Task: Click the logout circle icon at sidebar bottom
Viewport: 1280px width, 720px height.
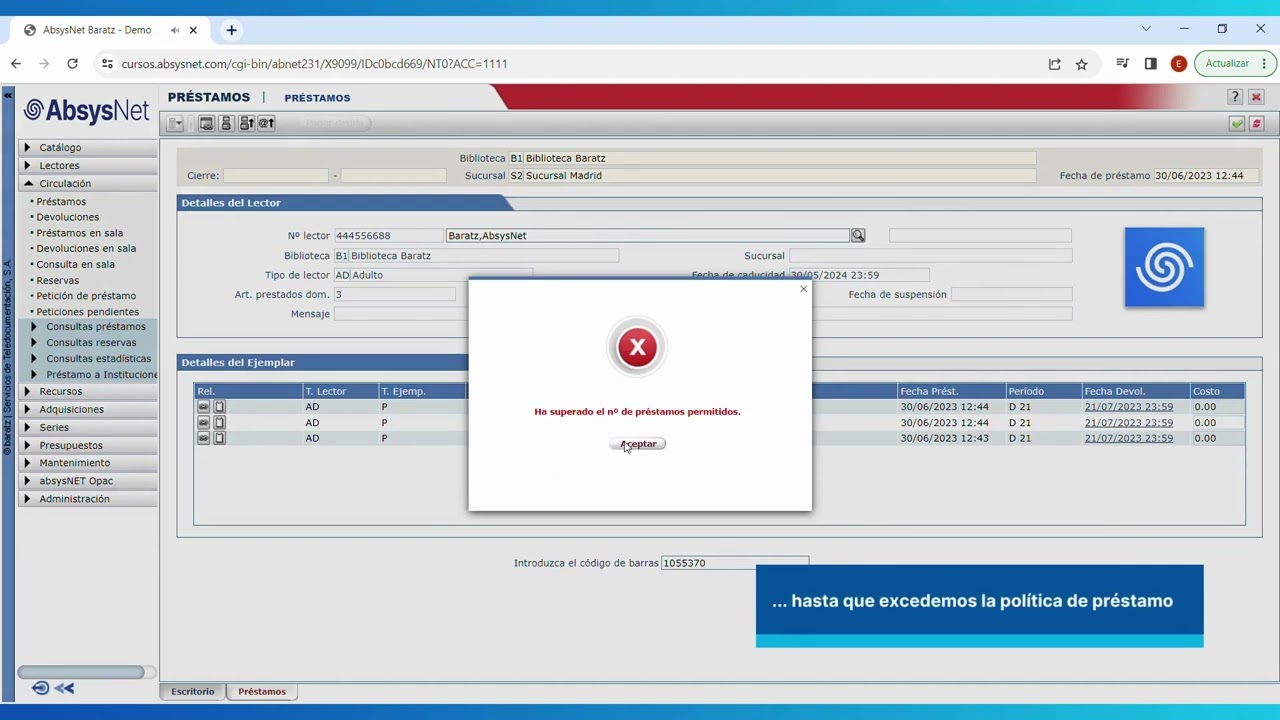Action: point(40,688)
